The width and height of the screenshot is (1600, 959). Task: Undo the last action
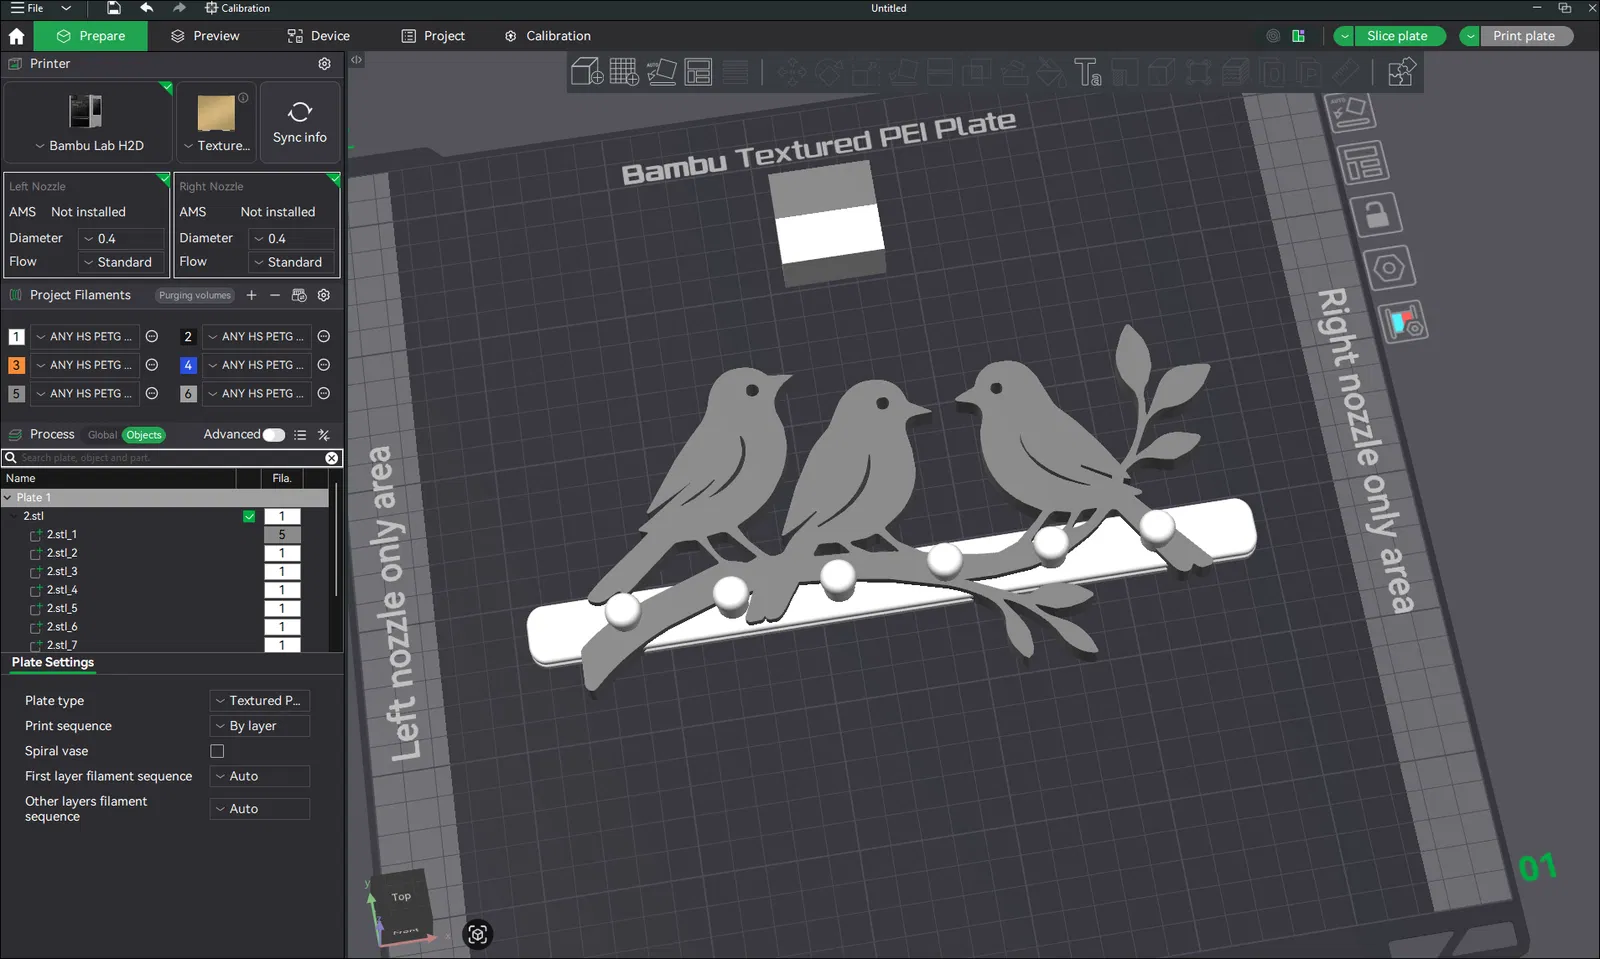pyautogui.click(x=147, y=8)
